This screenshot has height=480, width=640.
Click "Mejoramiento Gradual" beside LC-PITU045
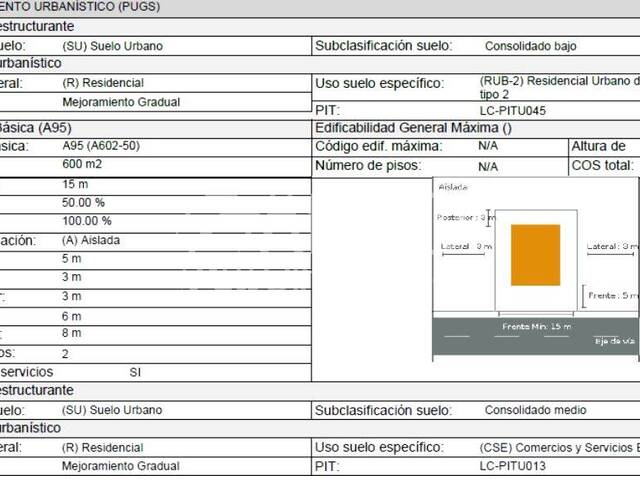[x=121, y=102]
